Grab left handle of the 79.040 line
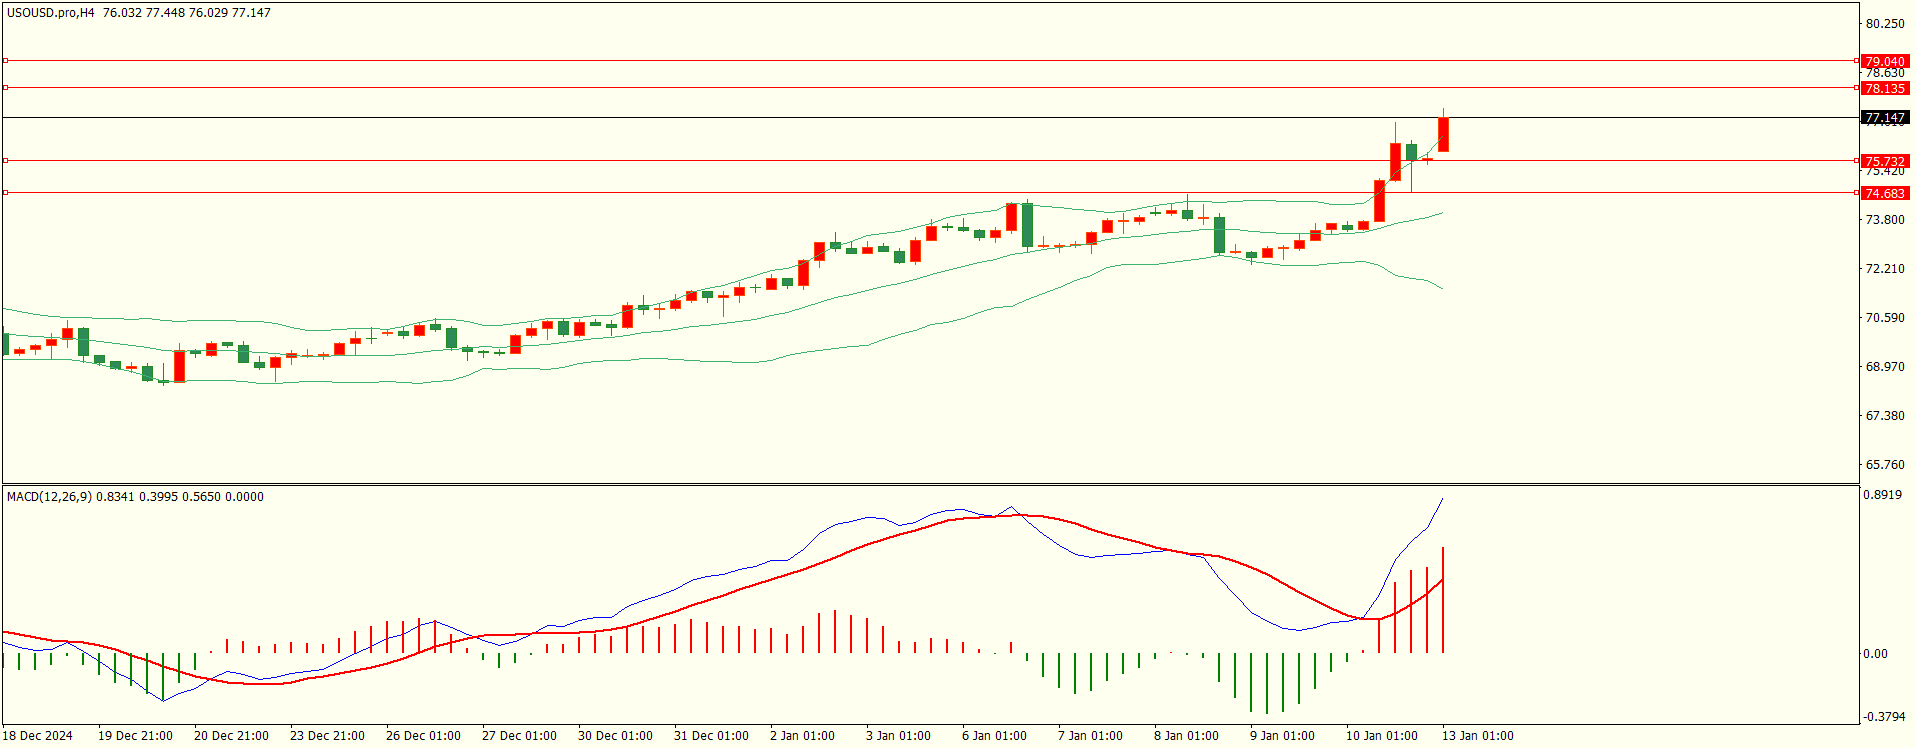Screen dimensions: 1916x748 6,61
